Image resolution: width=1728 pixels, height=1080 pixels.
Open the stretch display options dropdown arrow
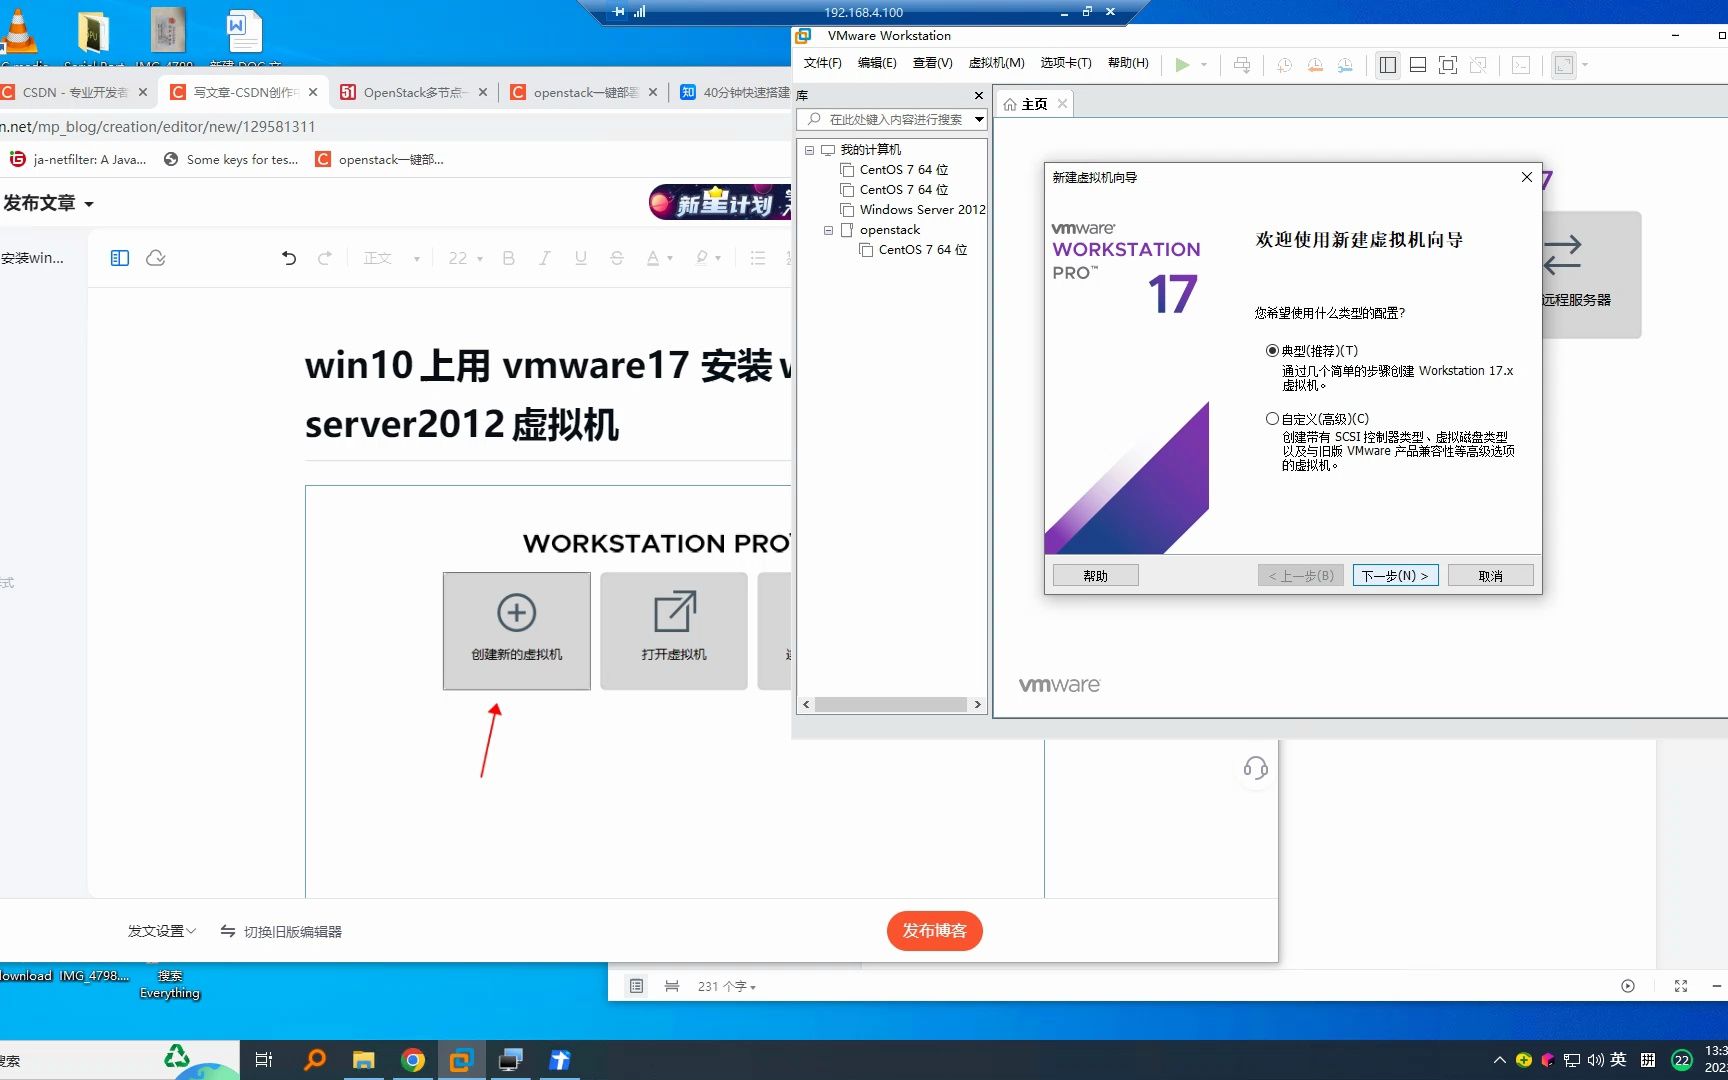point(1585,65)
